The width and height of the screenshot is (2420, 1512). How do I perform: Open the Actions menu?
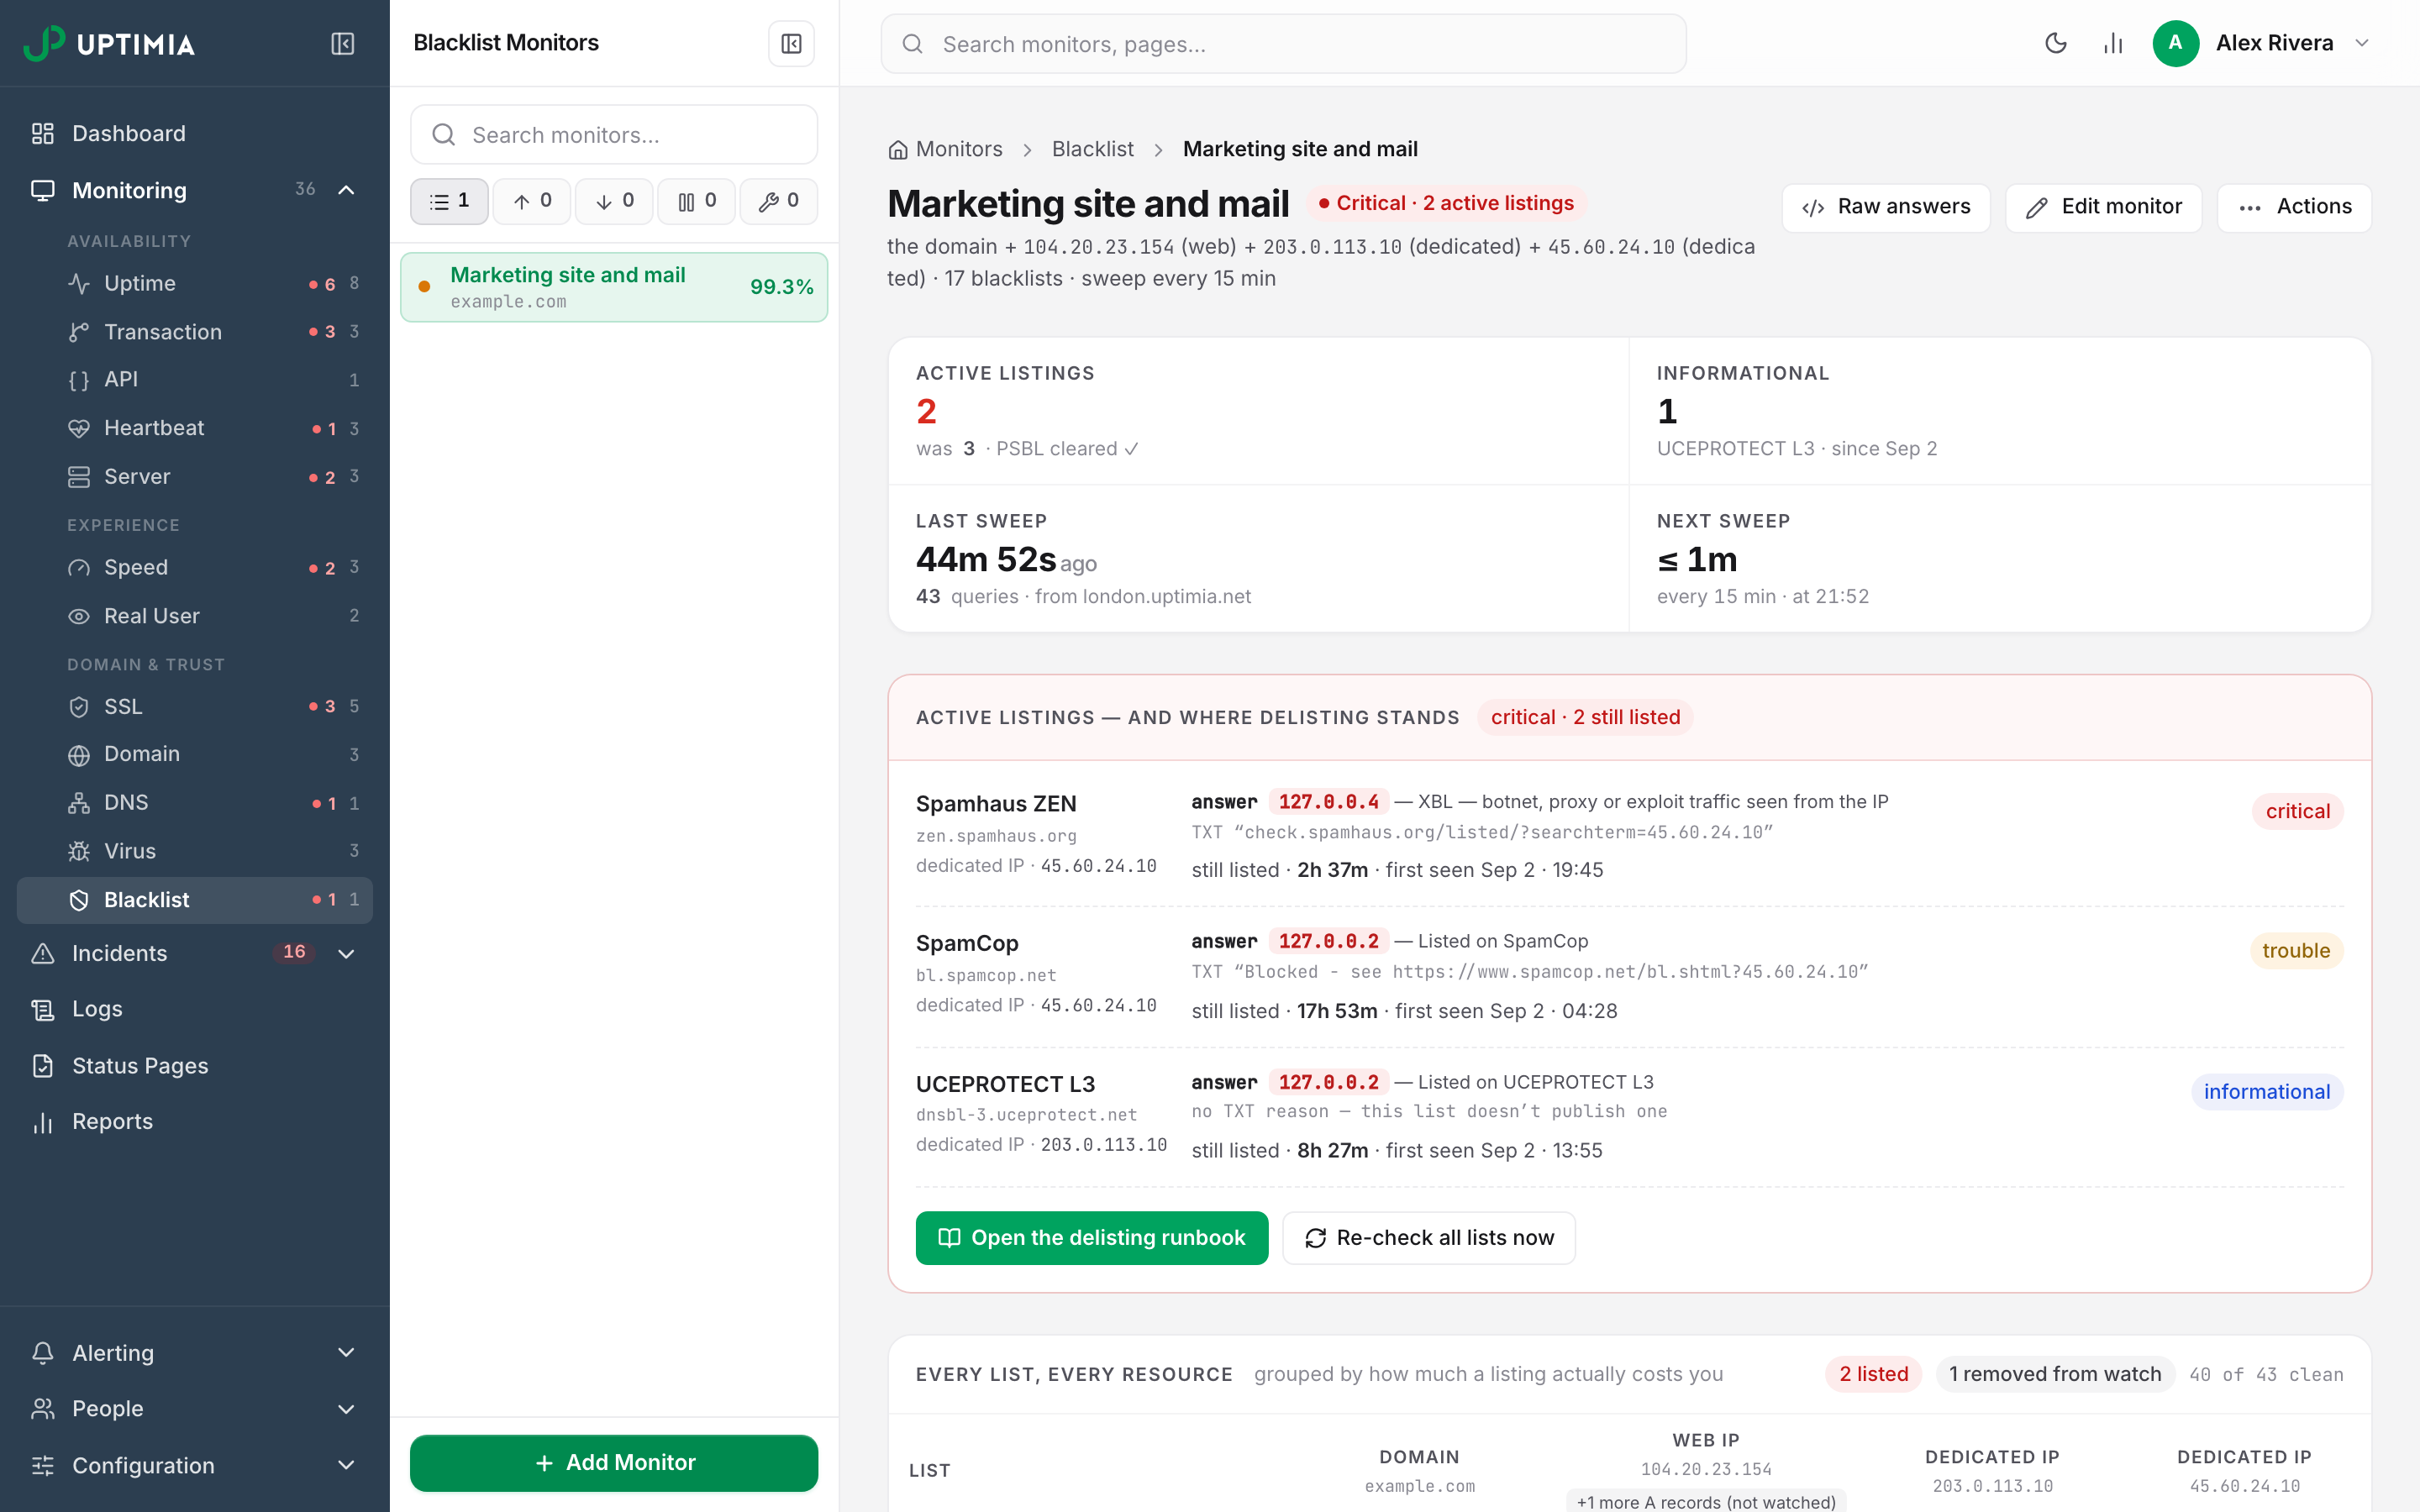pos(2294,207)
